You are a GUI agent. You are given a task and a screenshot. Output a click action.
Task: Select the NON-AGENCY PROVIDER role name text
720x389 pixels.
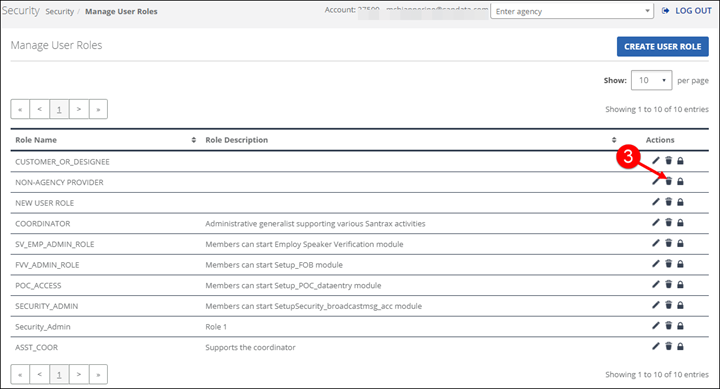(x=59, y=182)
